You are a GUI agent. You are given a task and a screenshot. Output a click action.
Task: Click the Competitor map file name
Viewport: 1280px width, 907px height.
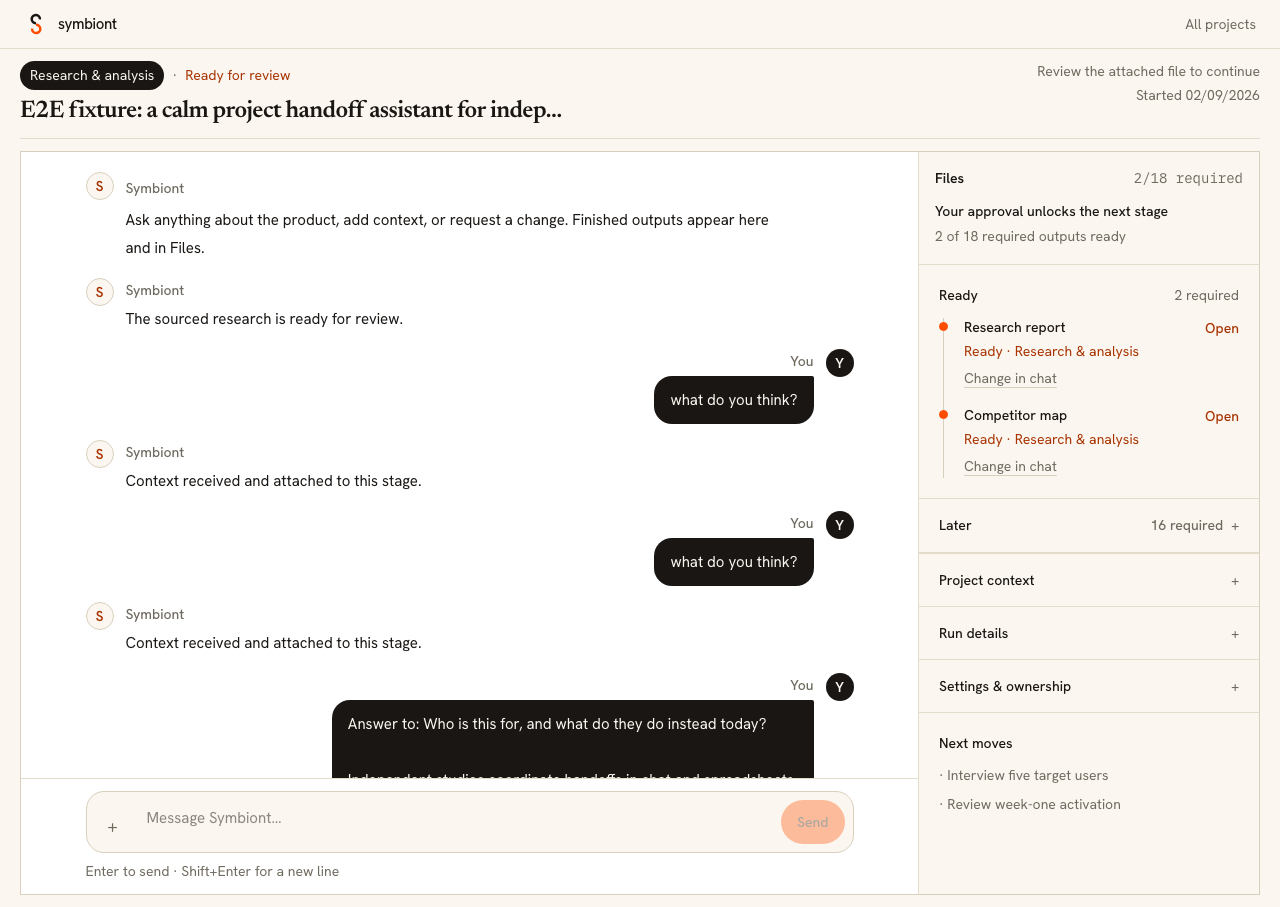pyautogui.click(x=1015, y=415)
